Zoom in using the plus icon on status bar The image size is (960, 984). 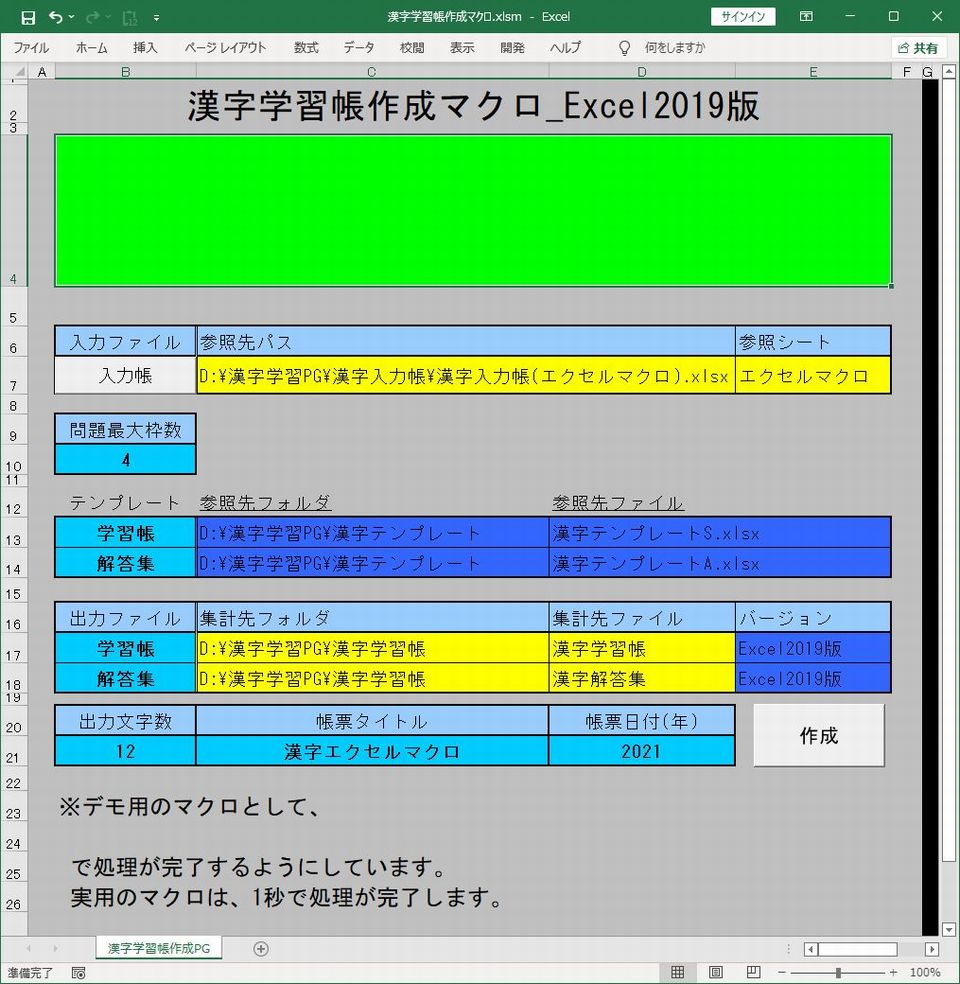tap(891, 971)
